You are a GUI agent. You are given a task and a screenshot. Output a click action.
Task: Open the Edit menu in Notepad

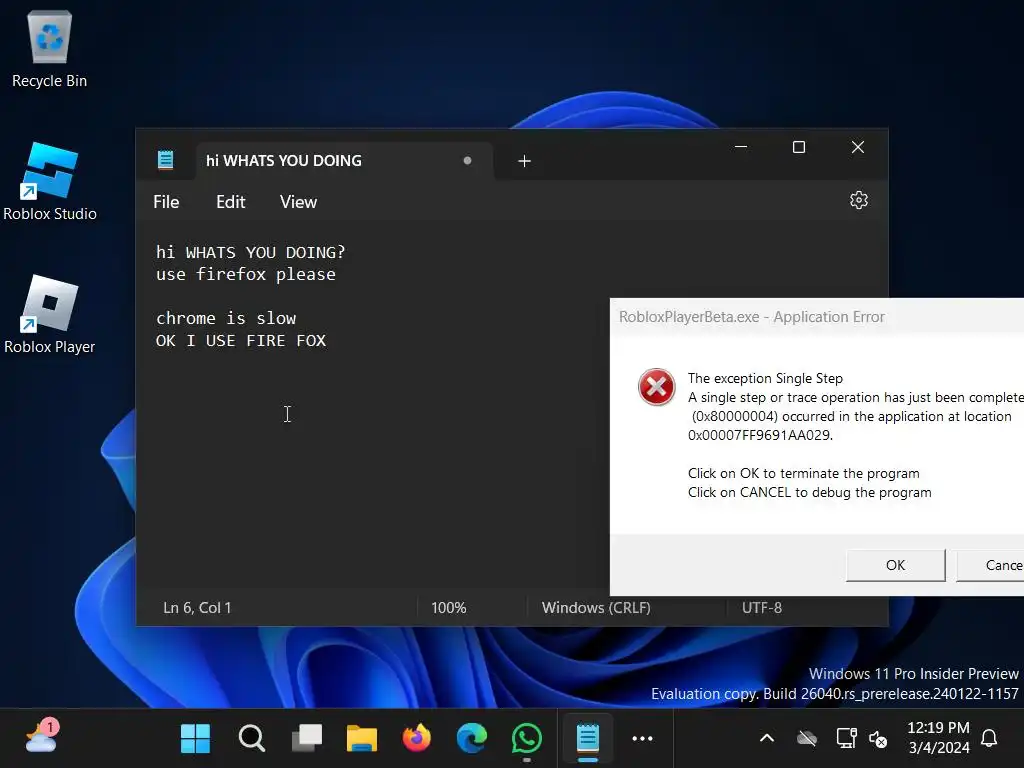(231, 202)
